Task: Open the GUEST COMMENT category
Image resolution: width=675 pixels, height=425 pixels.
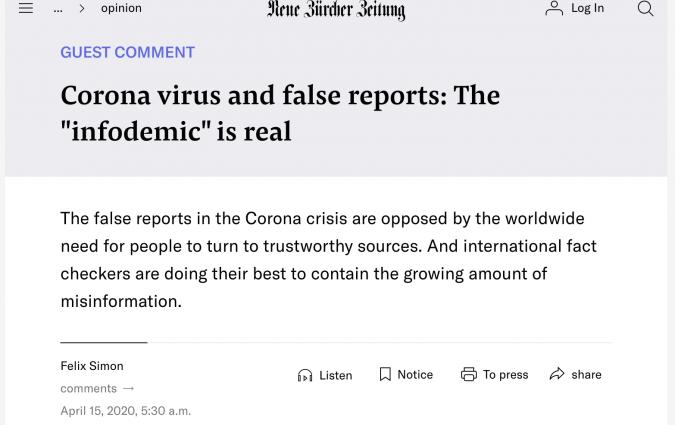Action: [127, 52]
